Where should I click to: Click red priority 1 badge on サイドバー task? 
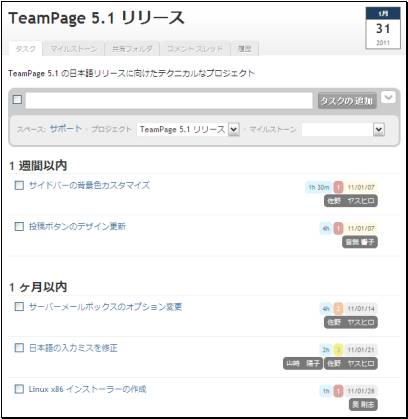tap(338, 187)
